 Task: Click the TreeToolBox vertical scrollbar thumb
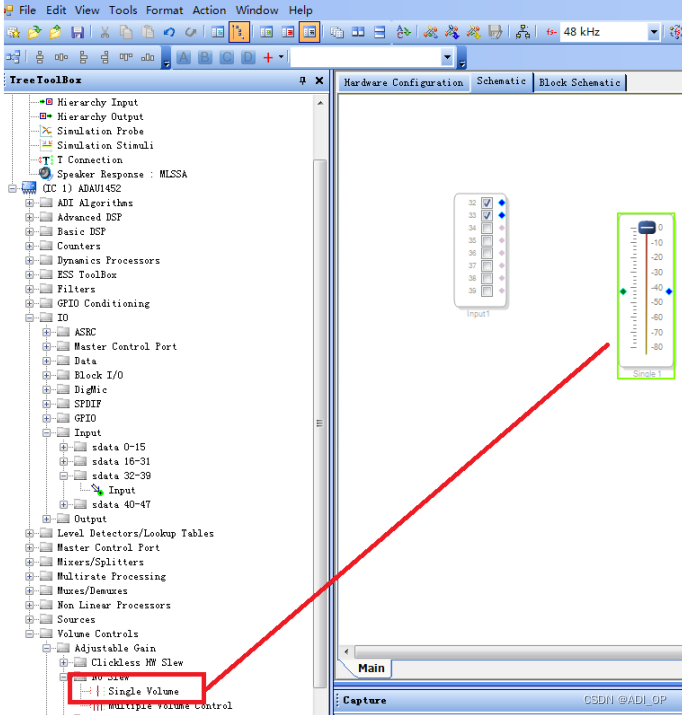pos(320,423)
